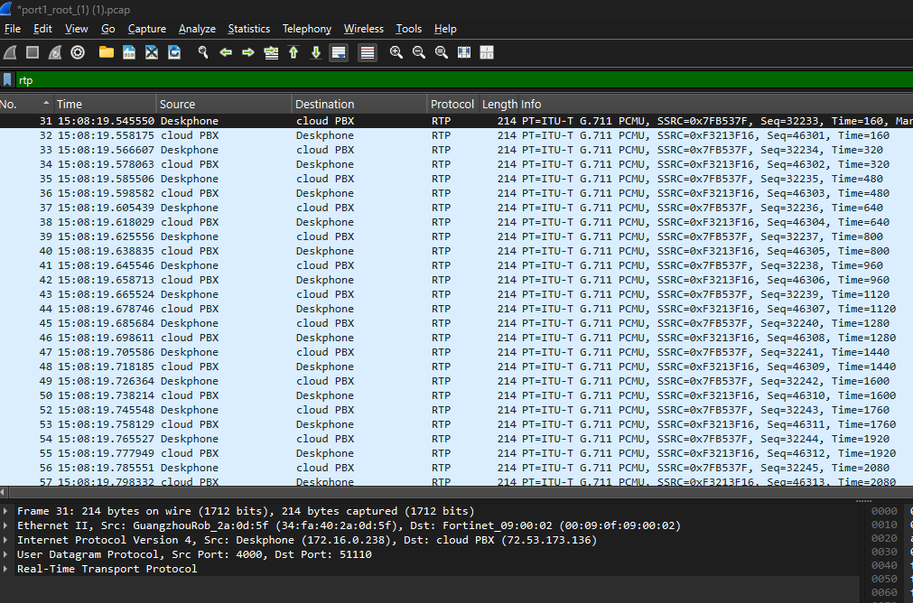Expand the Ethernet II details row
The height and width of the screenshot is (603, 913).
coord(8,525)
